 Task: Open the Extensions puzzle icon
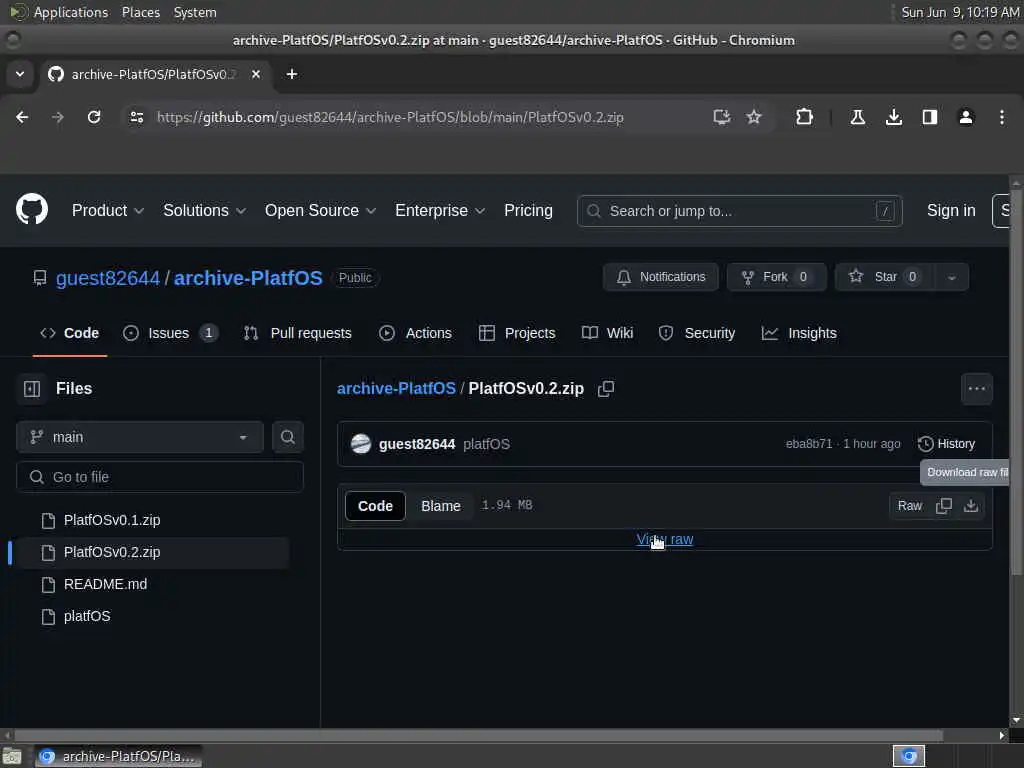(804, 117)
